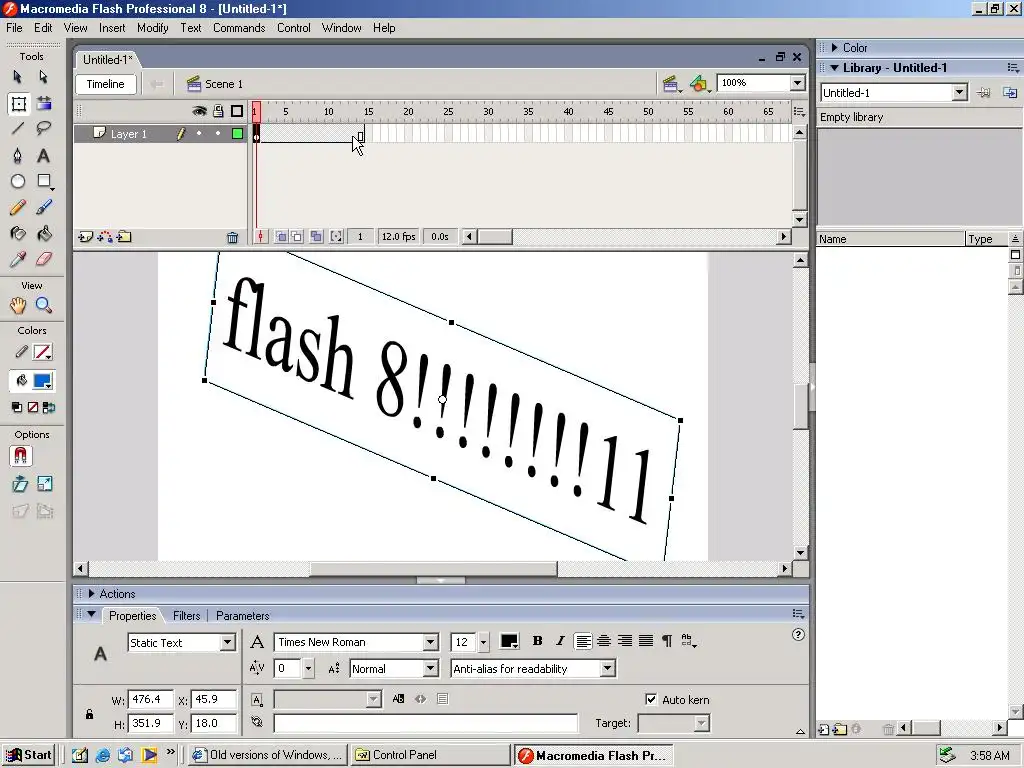This screenshot has height=768, width=1024.
Task: Open the Control menu
Action: [293, 28]
